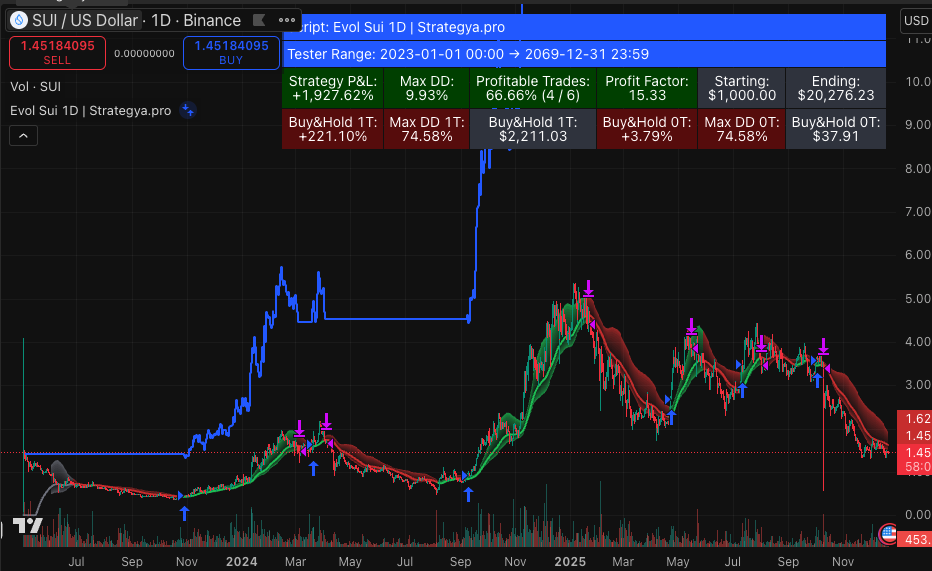
Task: Click the 58:0 countdown label on price axis
Action: tap(915, 466)
